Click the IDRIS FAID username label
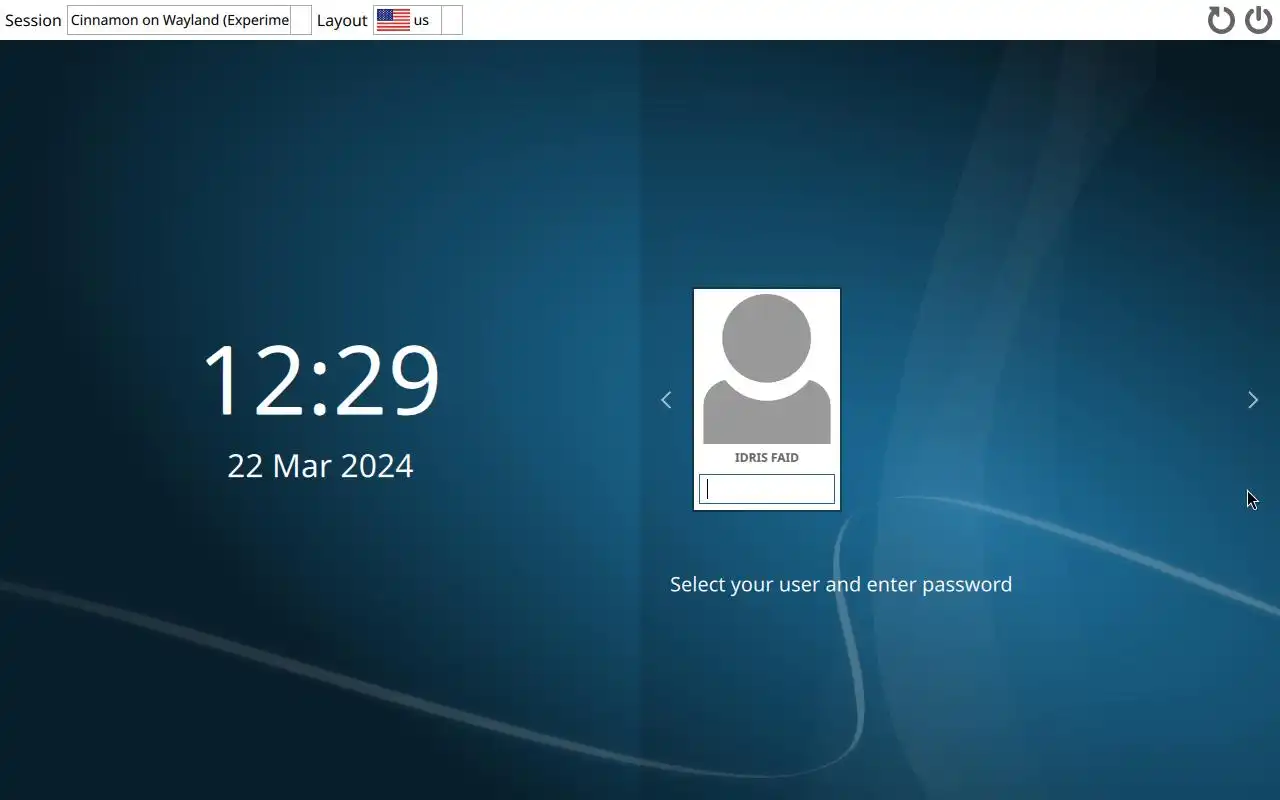Screen dimensions: 1280x800 pyautogui.click(x=767, y=458)
